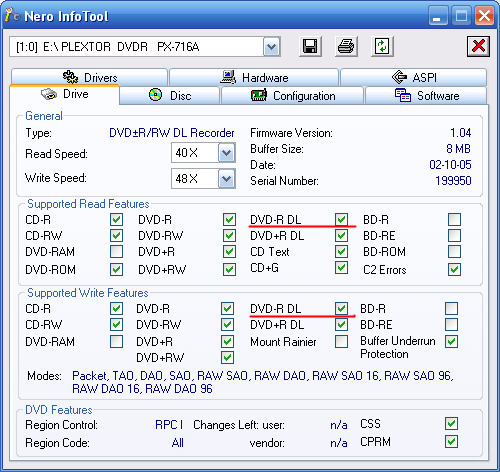
Task: Toggle DVD+RW write feature checkbox
Action: click(227, 357)
